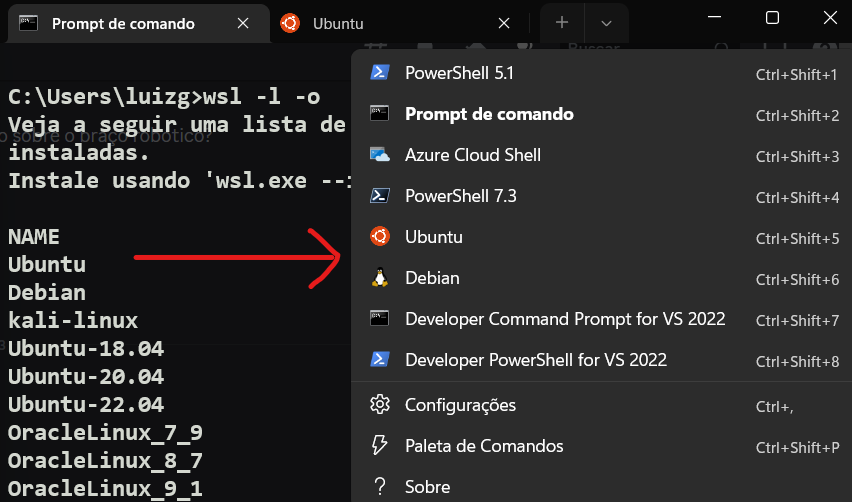Switch to the Ubuntu tab
This screenshot has height=502, width=852.
tap(399, 23)
